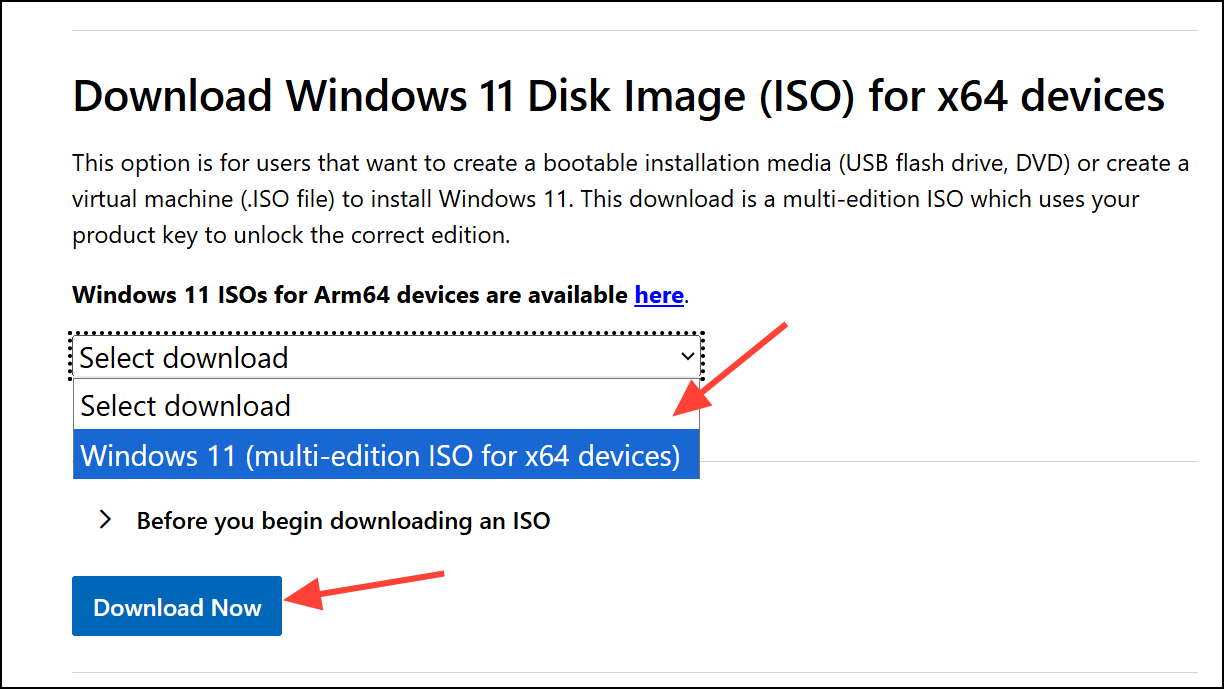
Task: Click the right-pointing chevron before ISO notes
Action: (105, 520)
